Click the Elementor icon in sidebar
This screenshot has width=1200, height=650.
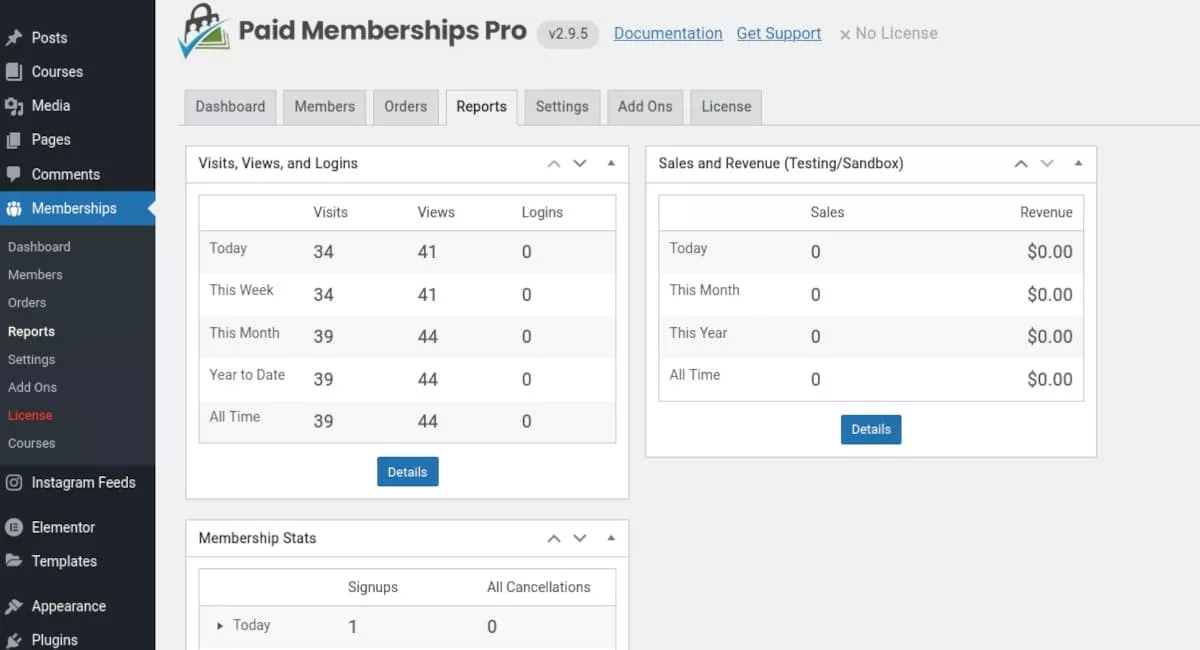pyautogui.click(x=13, y=527)
